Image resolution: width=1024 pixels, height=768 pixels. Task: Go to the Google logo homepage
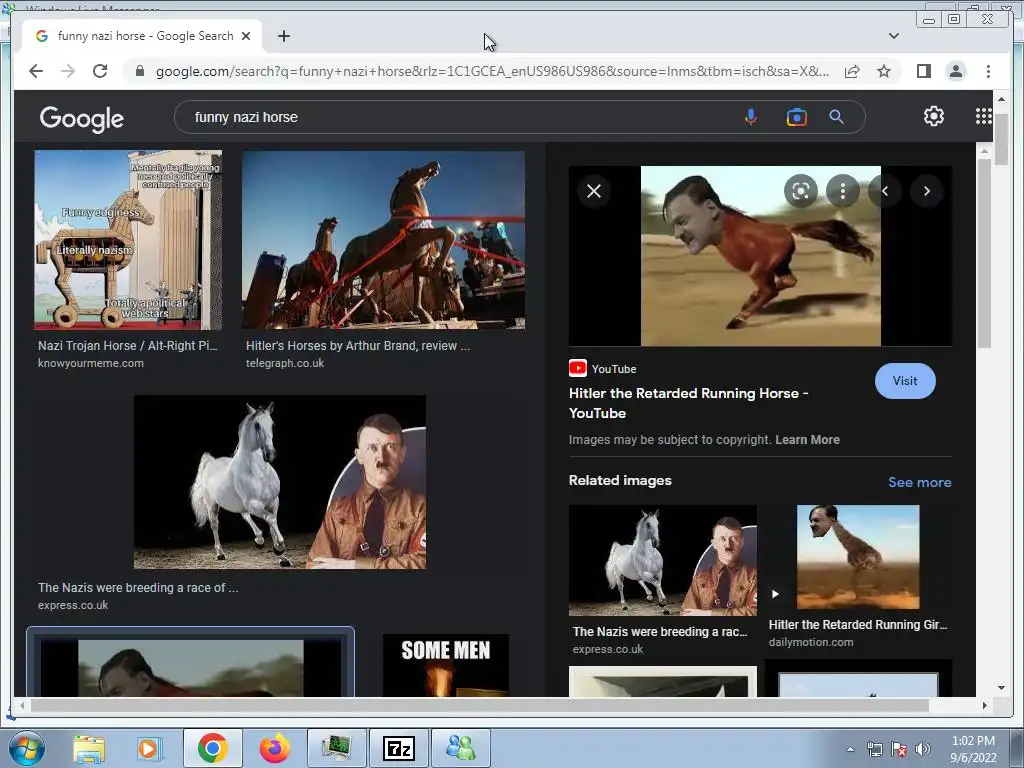click(x=82, y=118)
